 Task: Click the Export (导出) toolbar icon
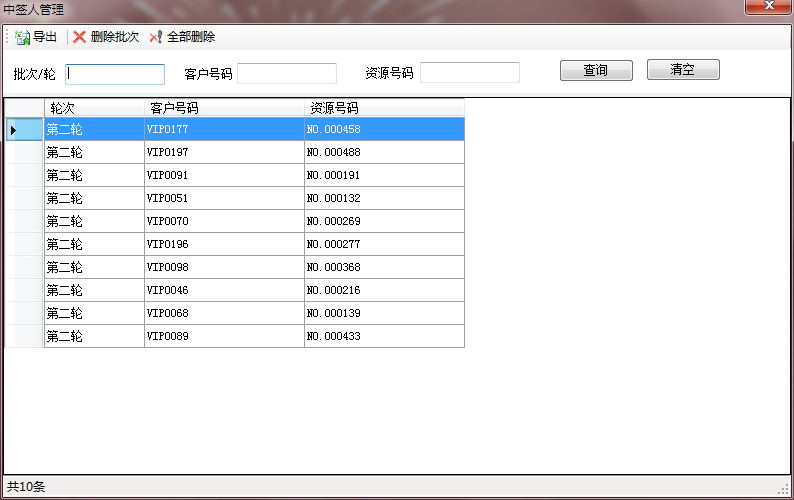(x=22, y=37)
